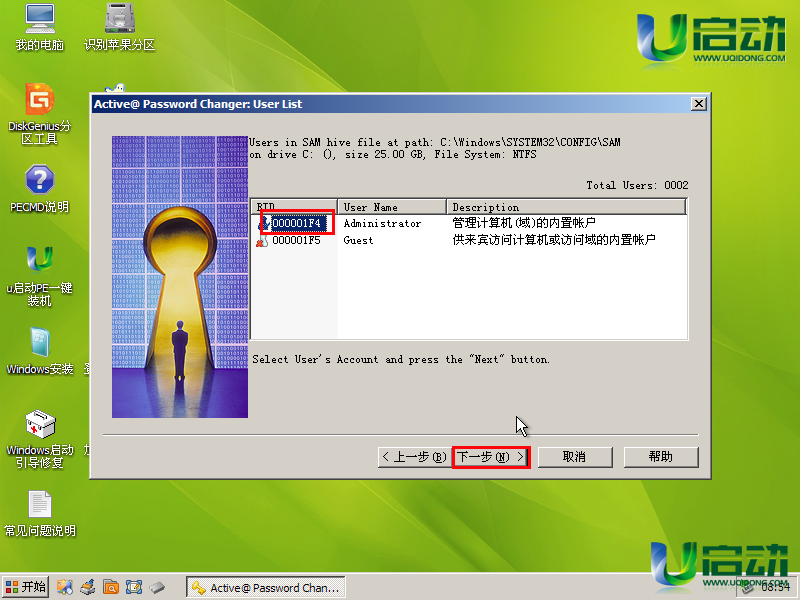Image resolution: width=800 pixels, height=600 pixels.
Task: Launch DiskGenius分区工具 from the desktop
Action: click(x=40, y=114)
